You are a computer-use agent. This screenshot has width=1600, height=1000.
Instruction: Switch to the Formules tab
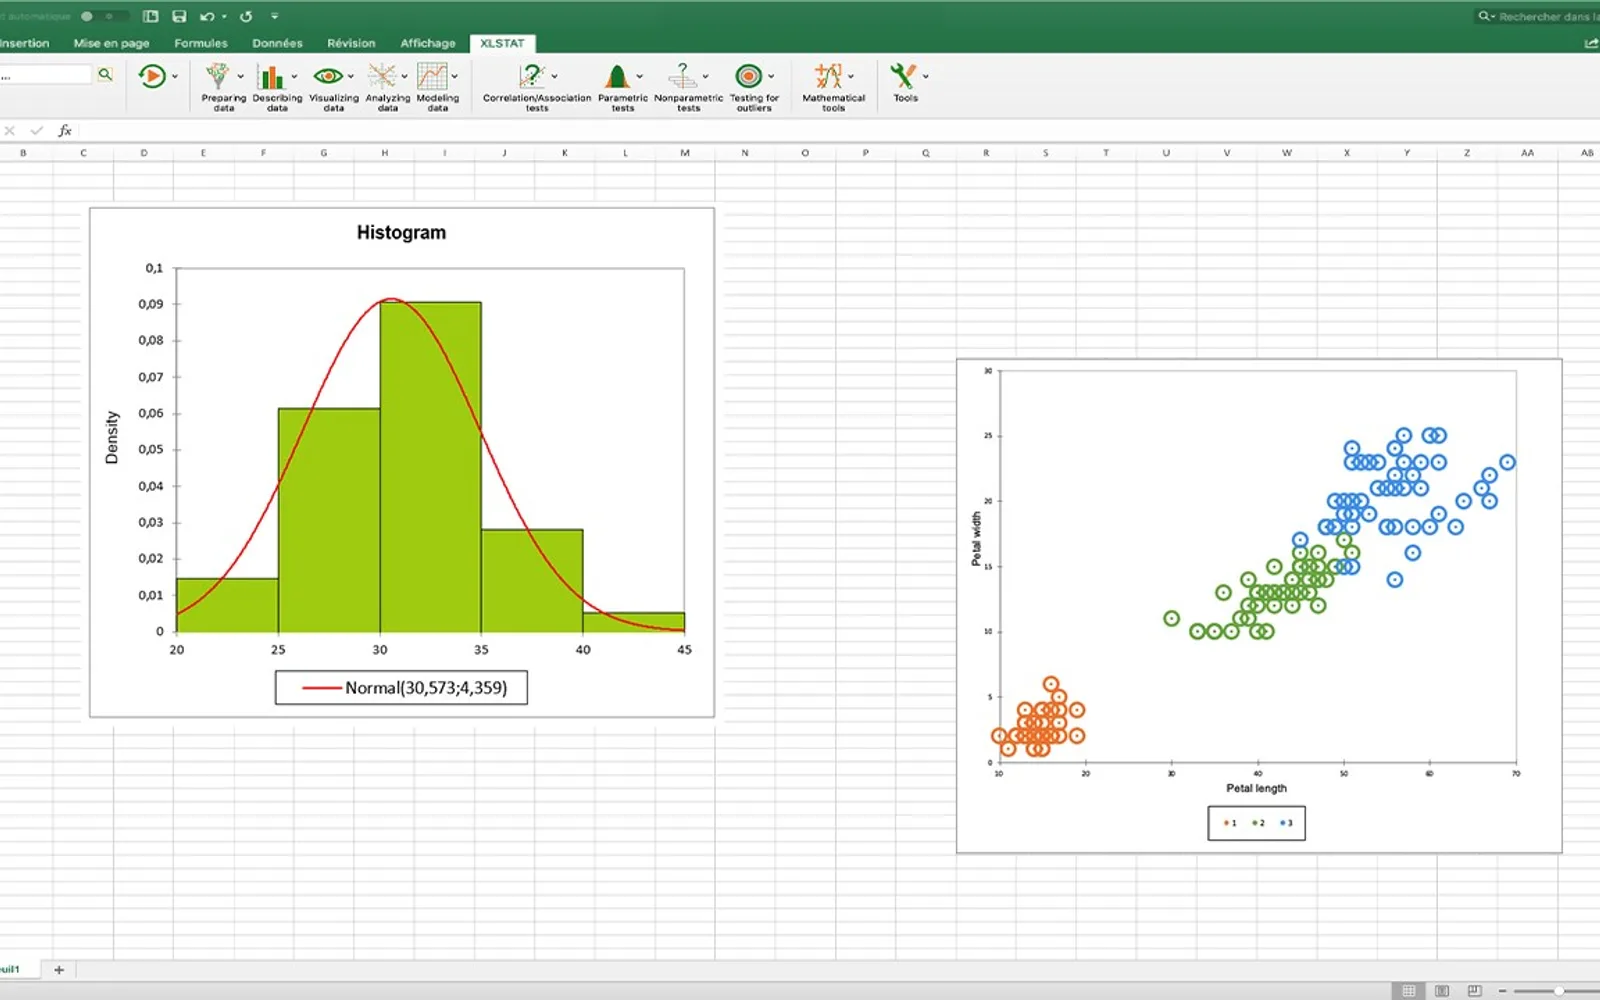(201, 43)
